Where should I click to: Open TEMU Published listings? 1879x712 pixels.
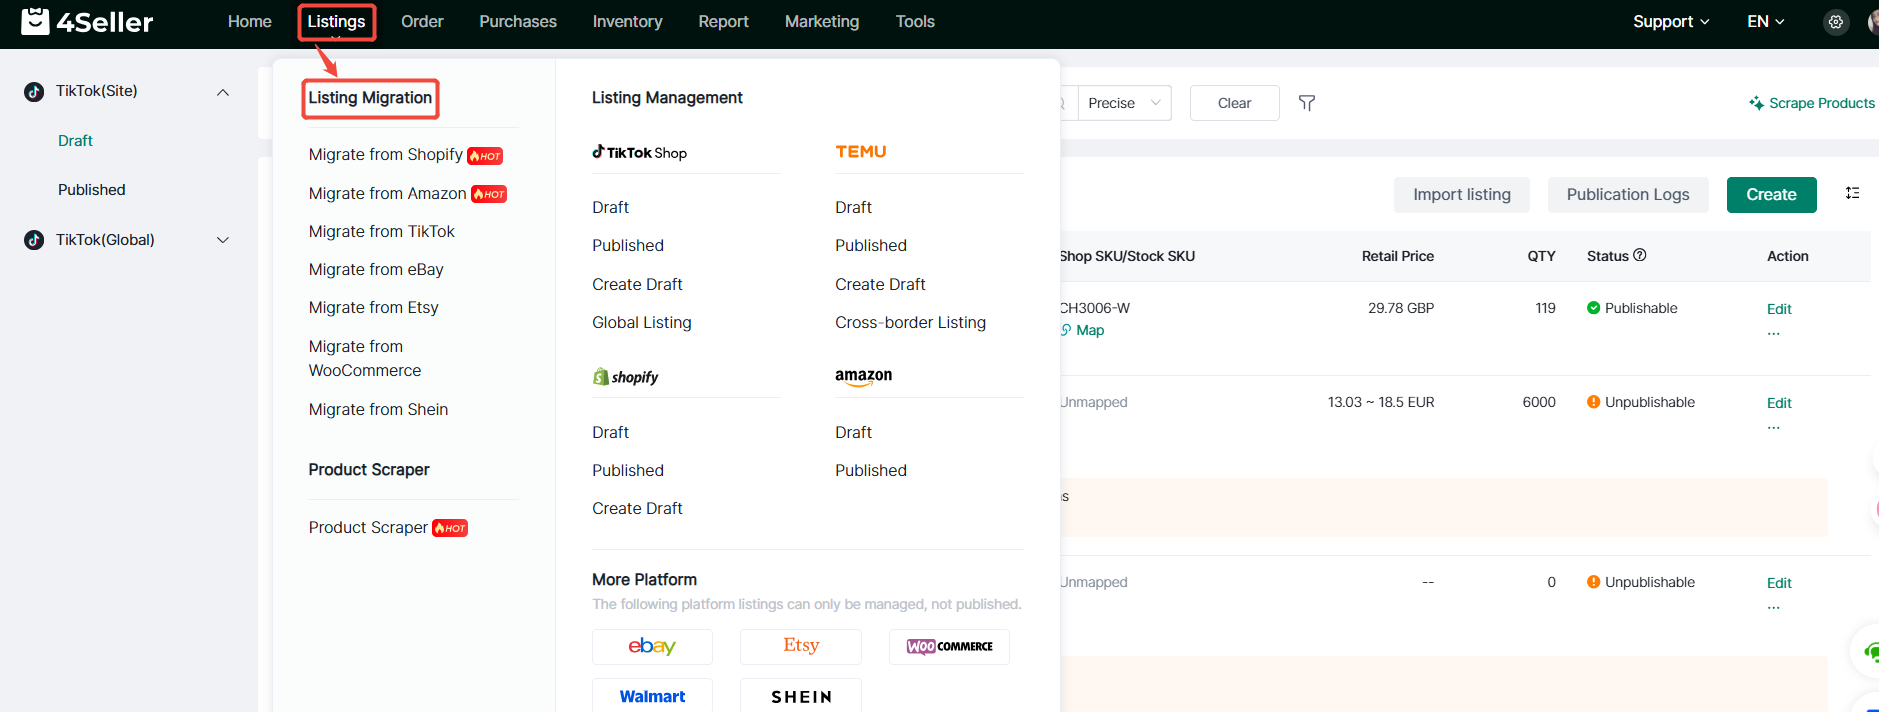871,245
